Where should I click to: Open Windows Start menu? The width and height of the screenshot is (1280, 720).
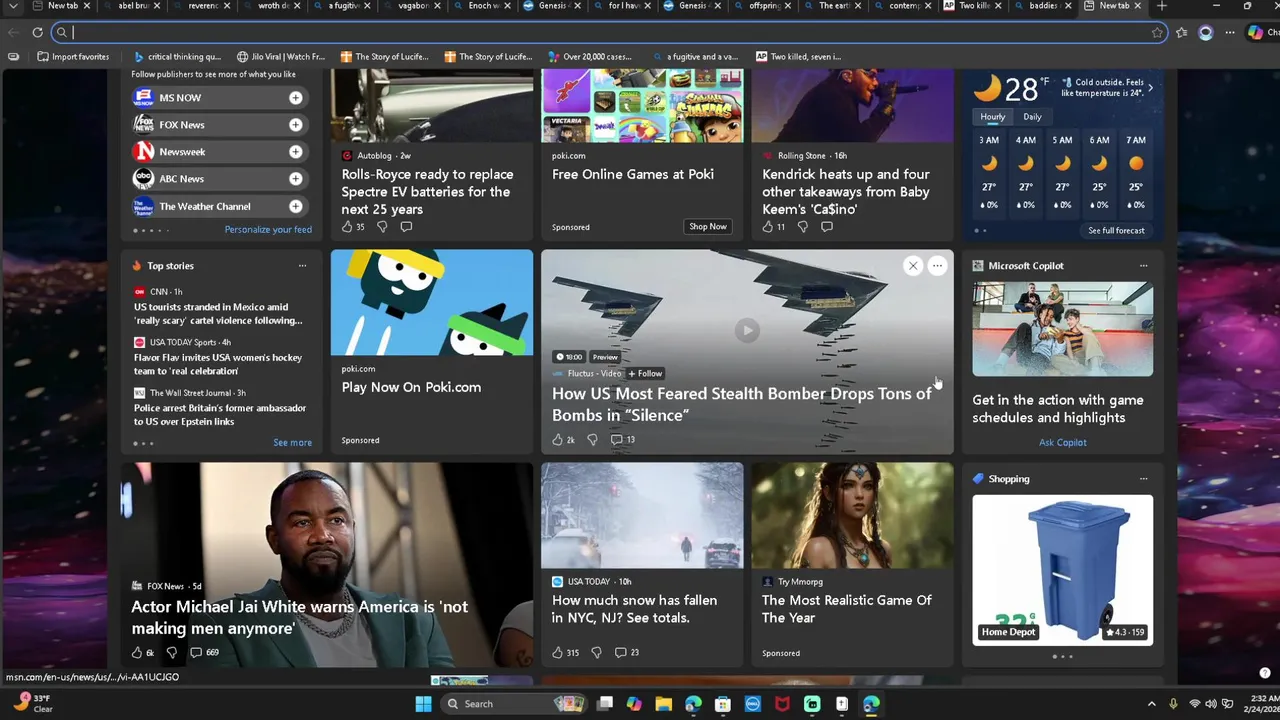click(423, 704)
